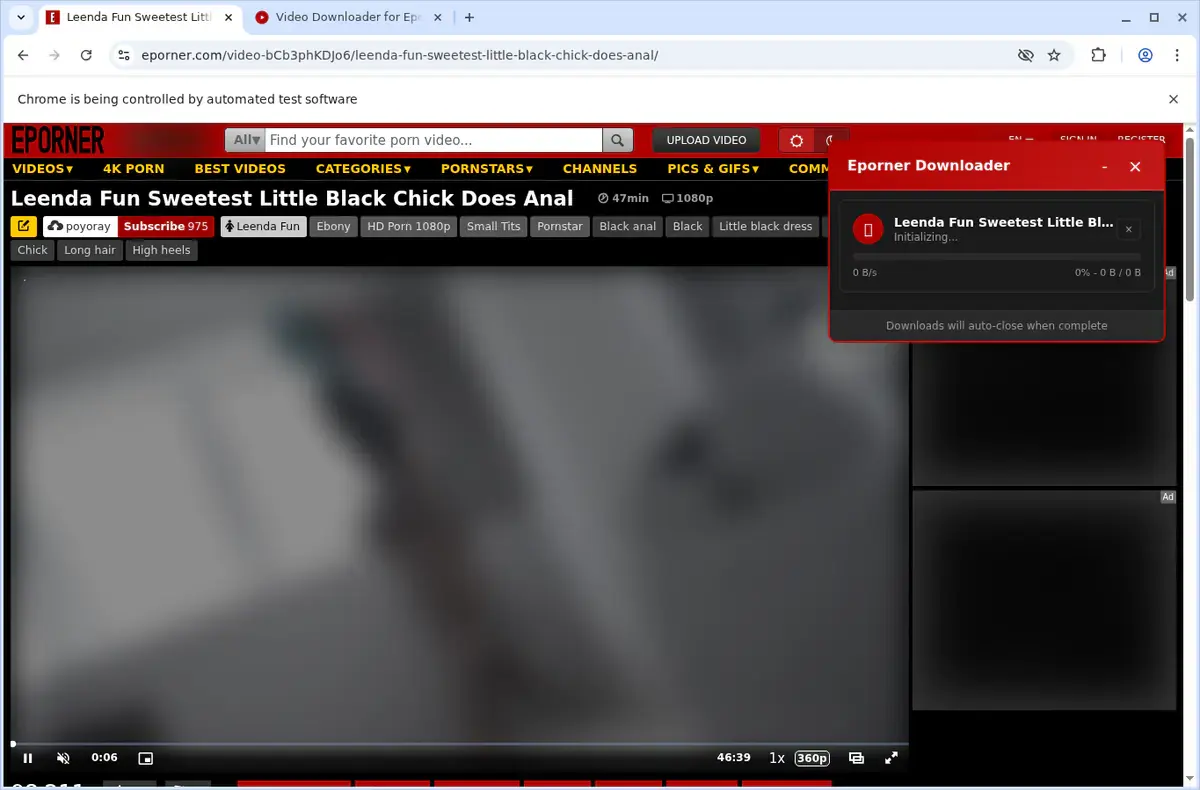1200x790 pixels.
Task: Seek along the video progress bar
Action: click(459, 744)
